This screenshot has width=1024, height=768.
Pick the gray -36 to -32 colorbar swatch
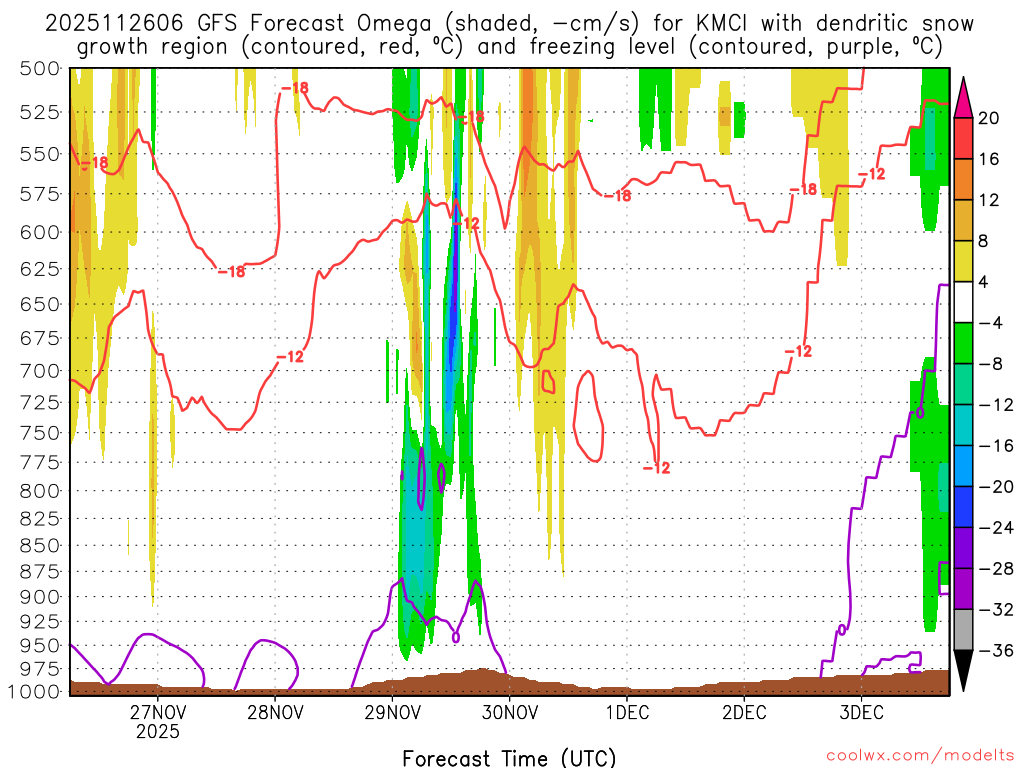point(963,630)
